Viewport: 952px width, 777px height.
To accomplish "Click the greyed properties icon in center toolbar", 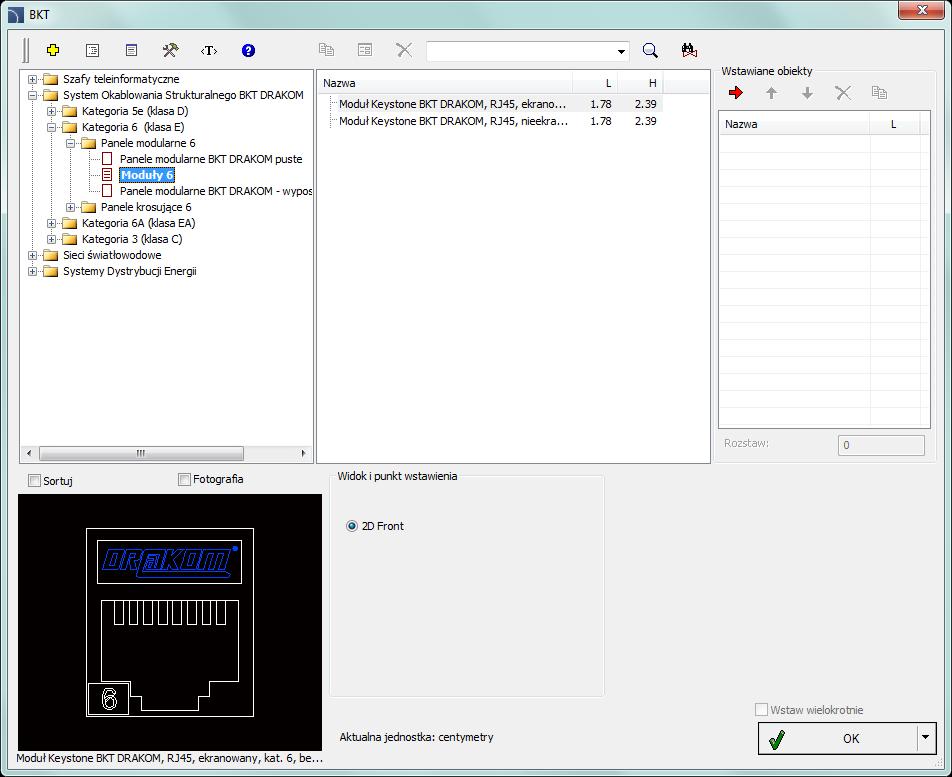I will pos(365,50).
